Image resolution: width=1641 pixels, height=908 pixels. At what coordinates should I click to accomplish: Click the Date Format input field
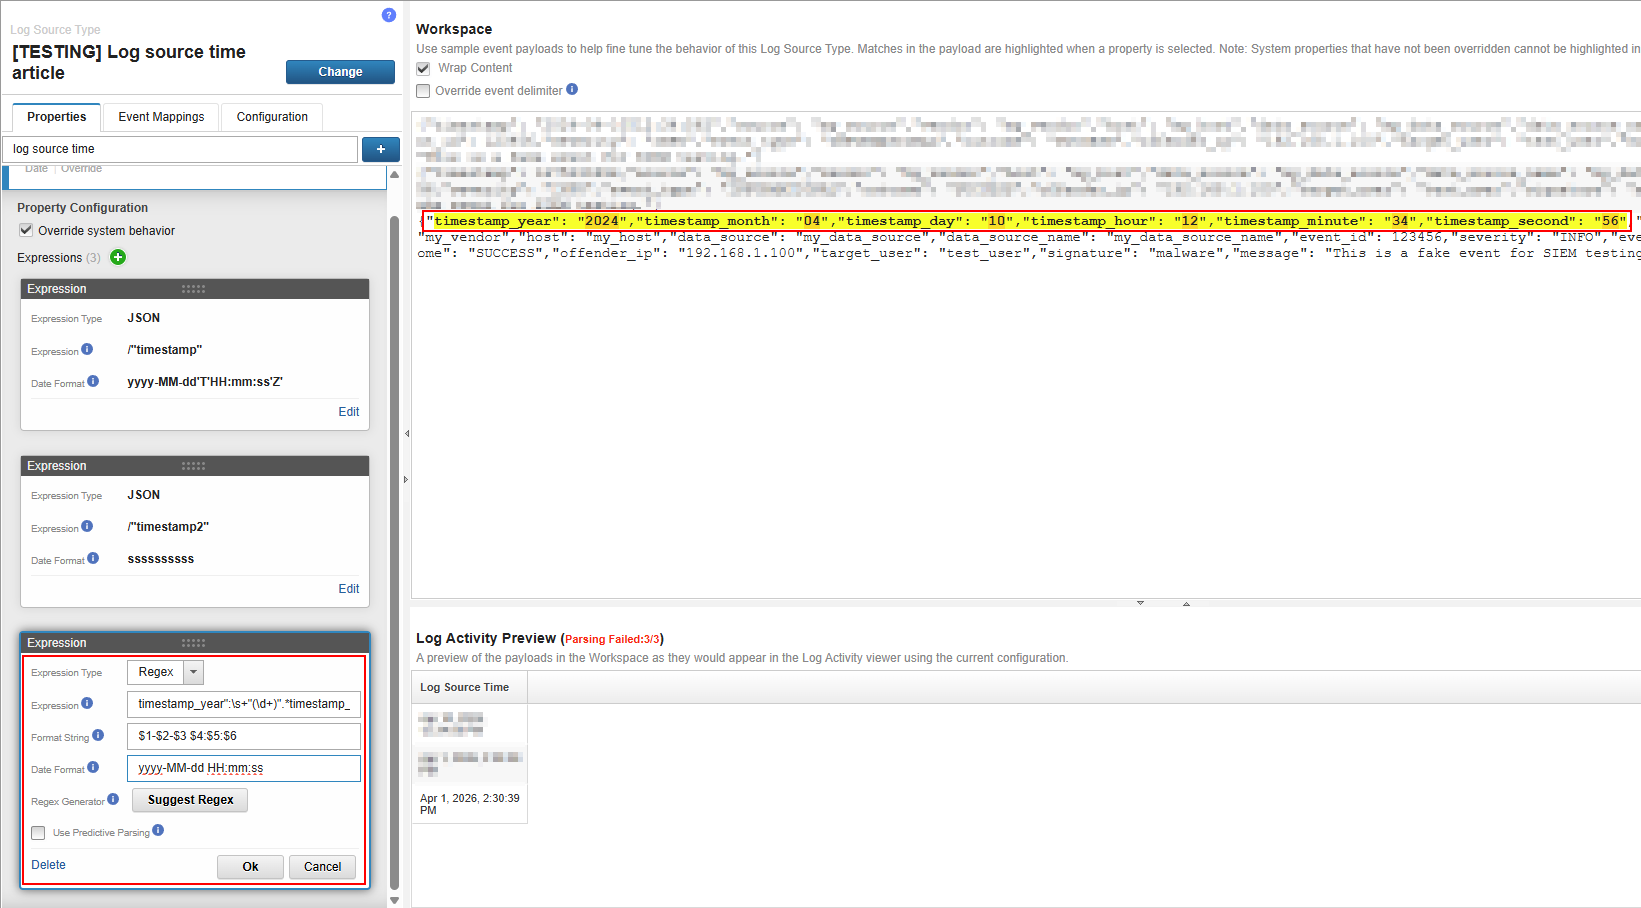pyautogui.click(x=243, y=768)
